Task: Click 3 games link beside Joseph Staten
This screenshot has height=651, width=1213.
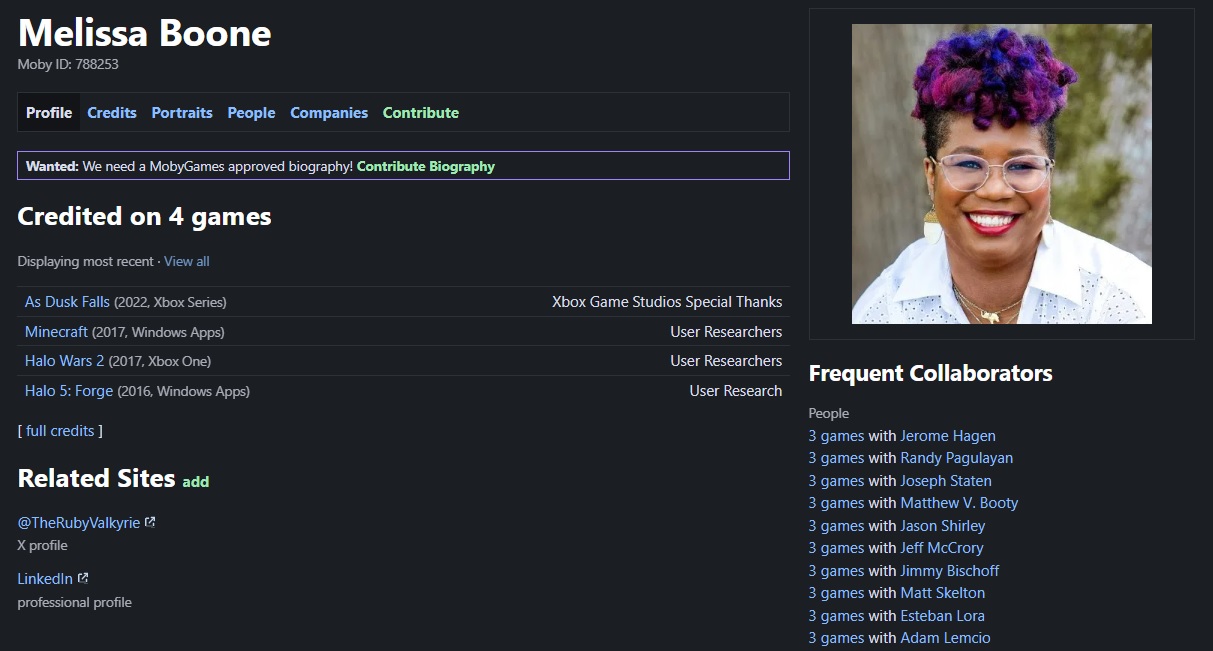Action: (x=836, y=481)
